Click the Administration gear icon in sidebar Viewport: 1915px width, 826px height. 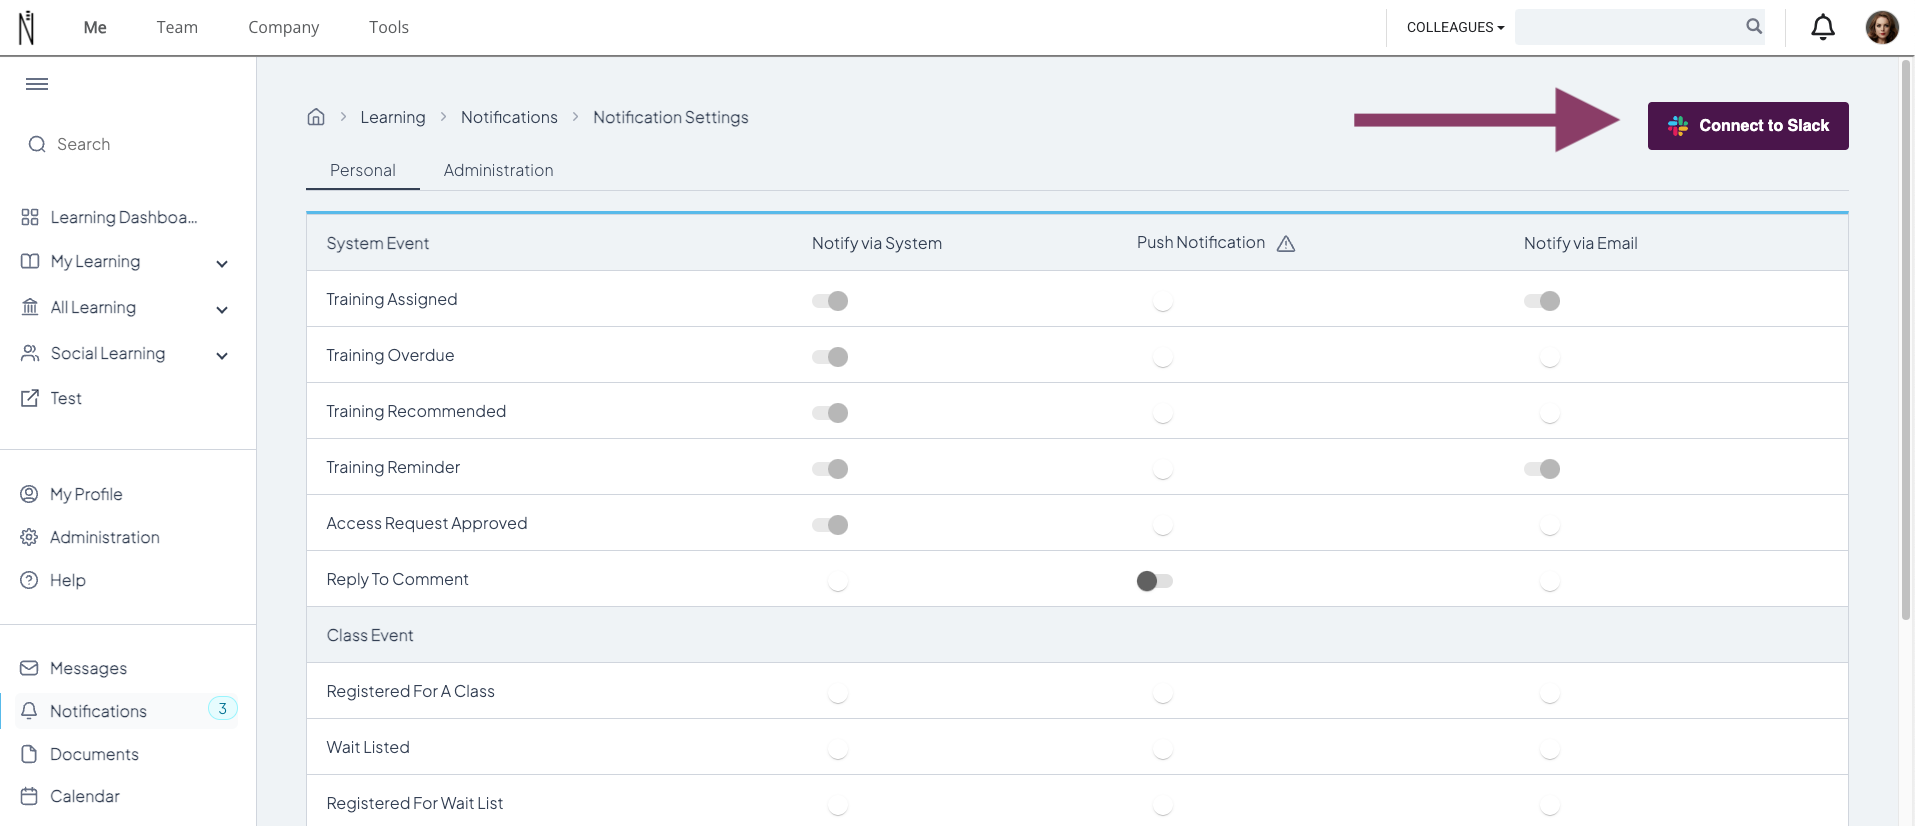(x=30, y=537)
